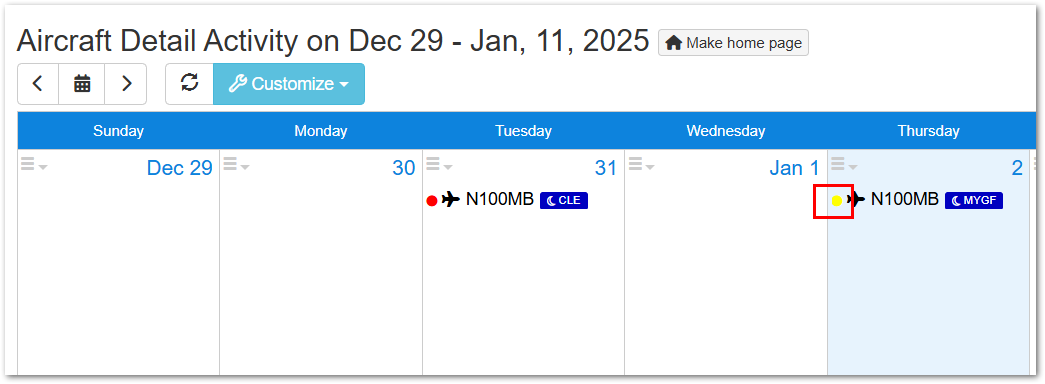This screenshot has width=1045, height=384.
Task: Open N100MB entry on Dec 31
Action: pyautogui.click(x=499, y=199)
